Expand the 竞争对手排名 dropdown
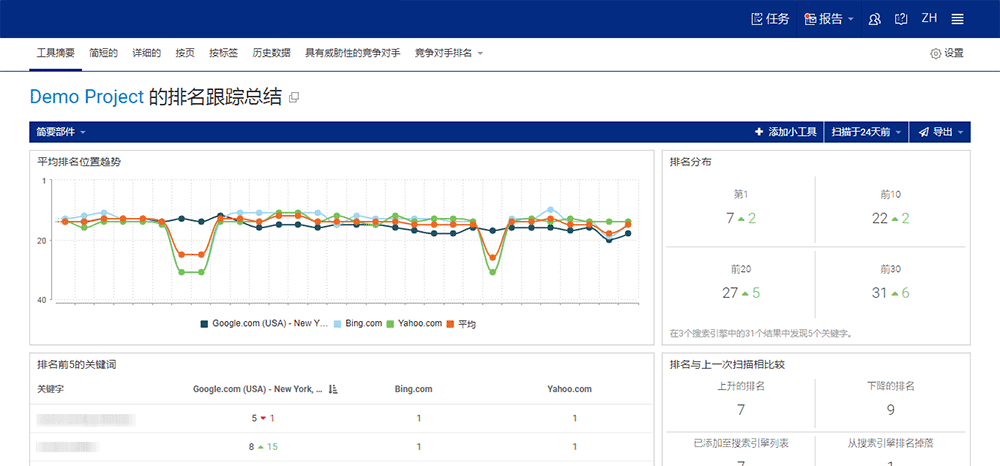 (448, 53)
